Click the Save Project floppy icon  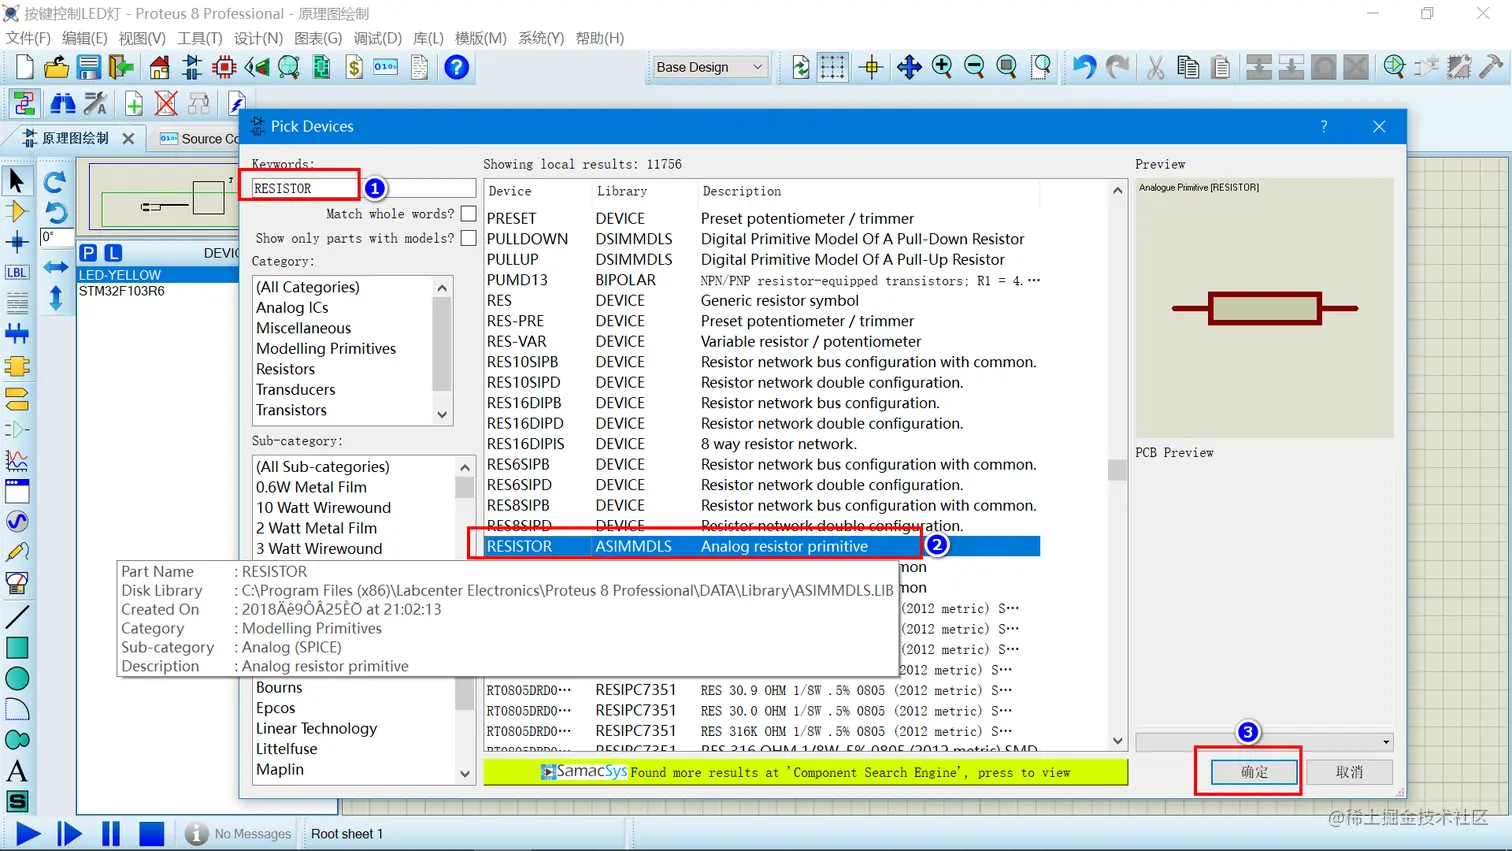[x=89, y=67]
